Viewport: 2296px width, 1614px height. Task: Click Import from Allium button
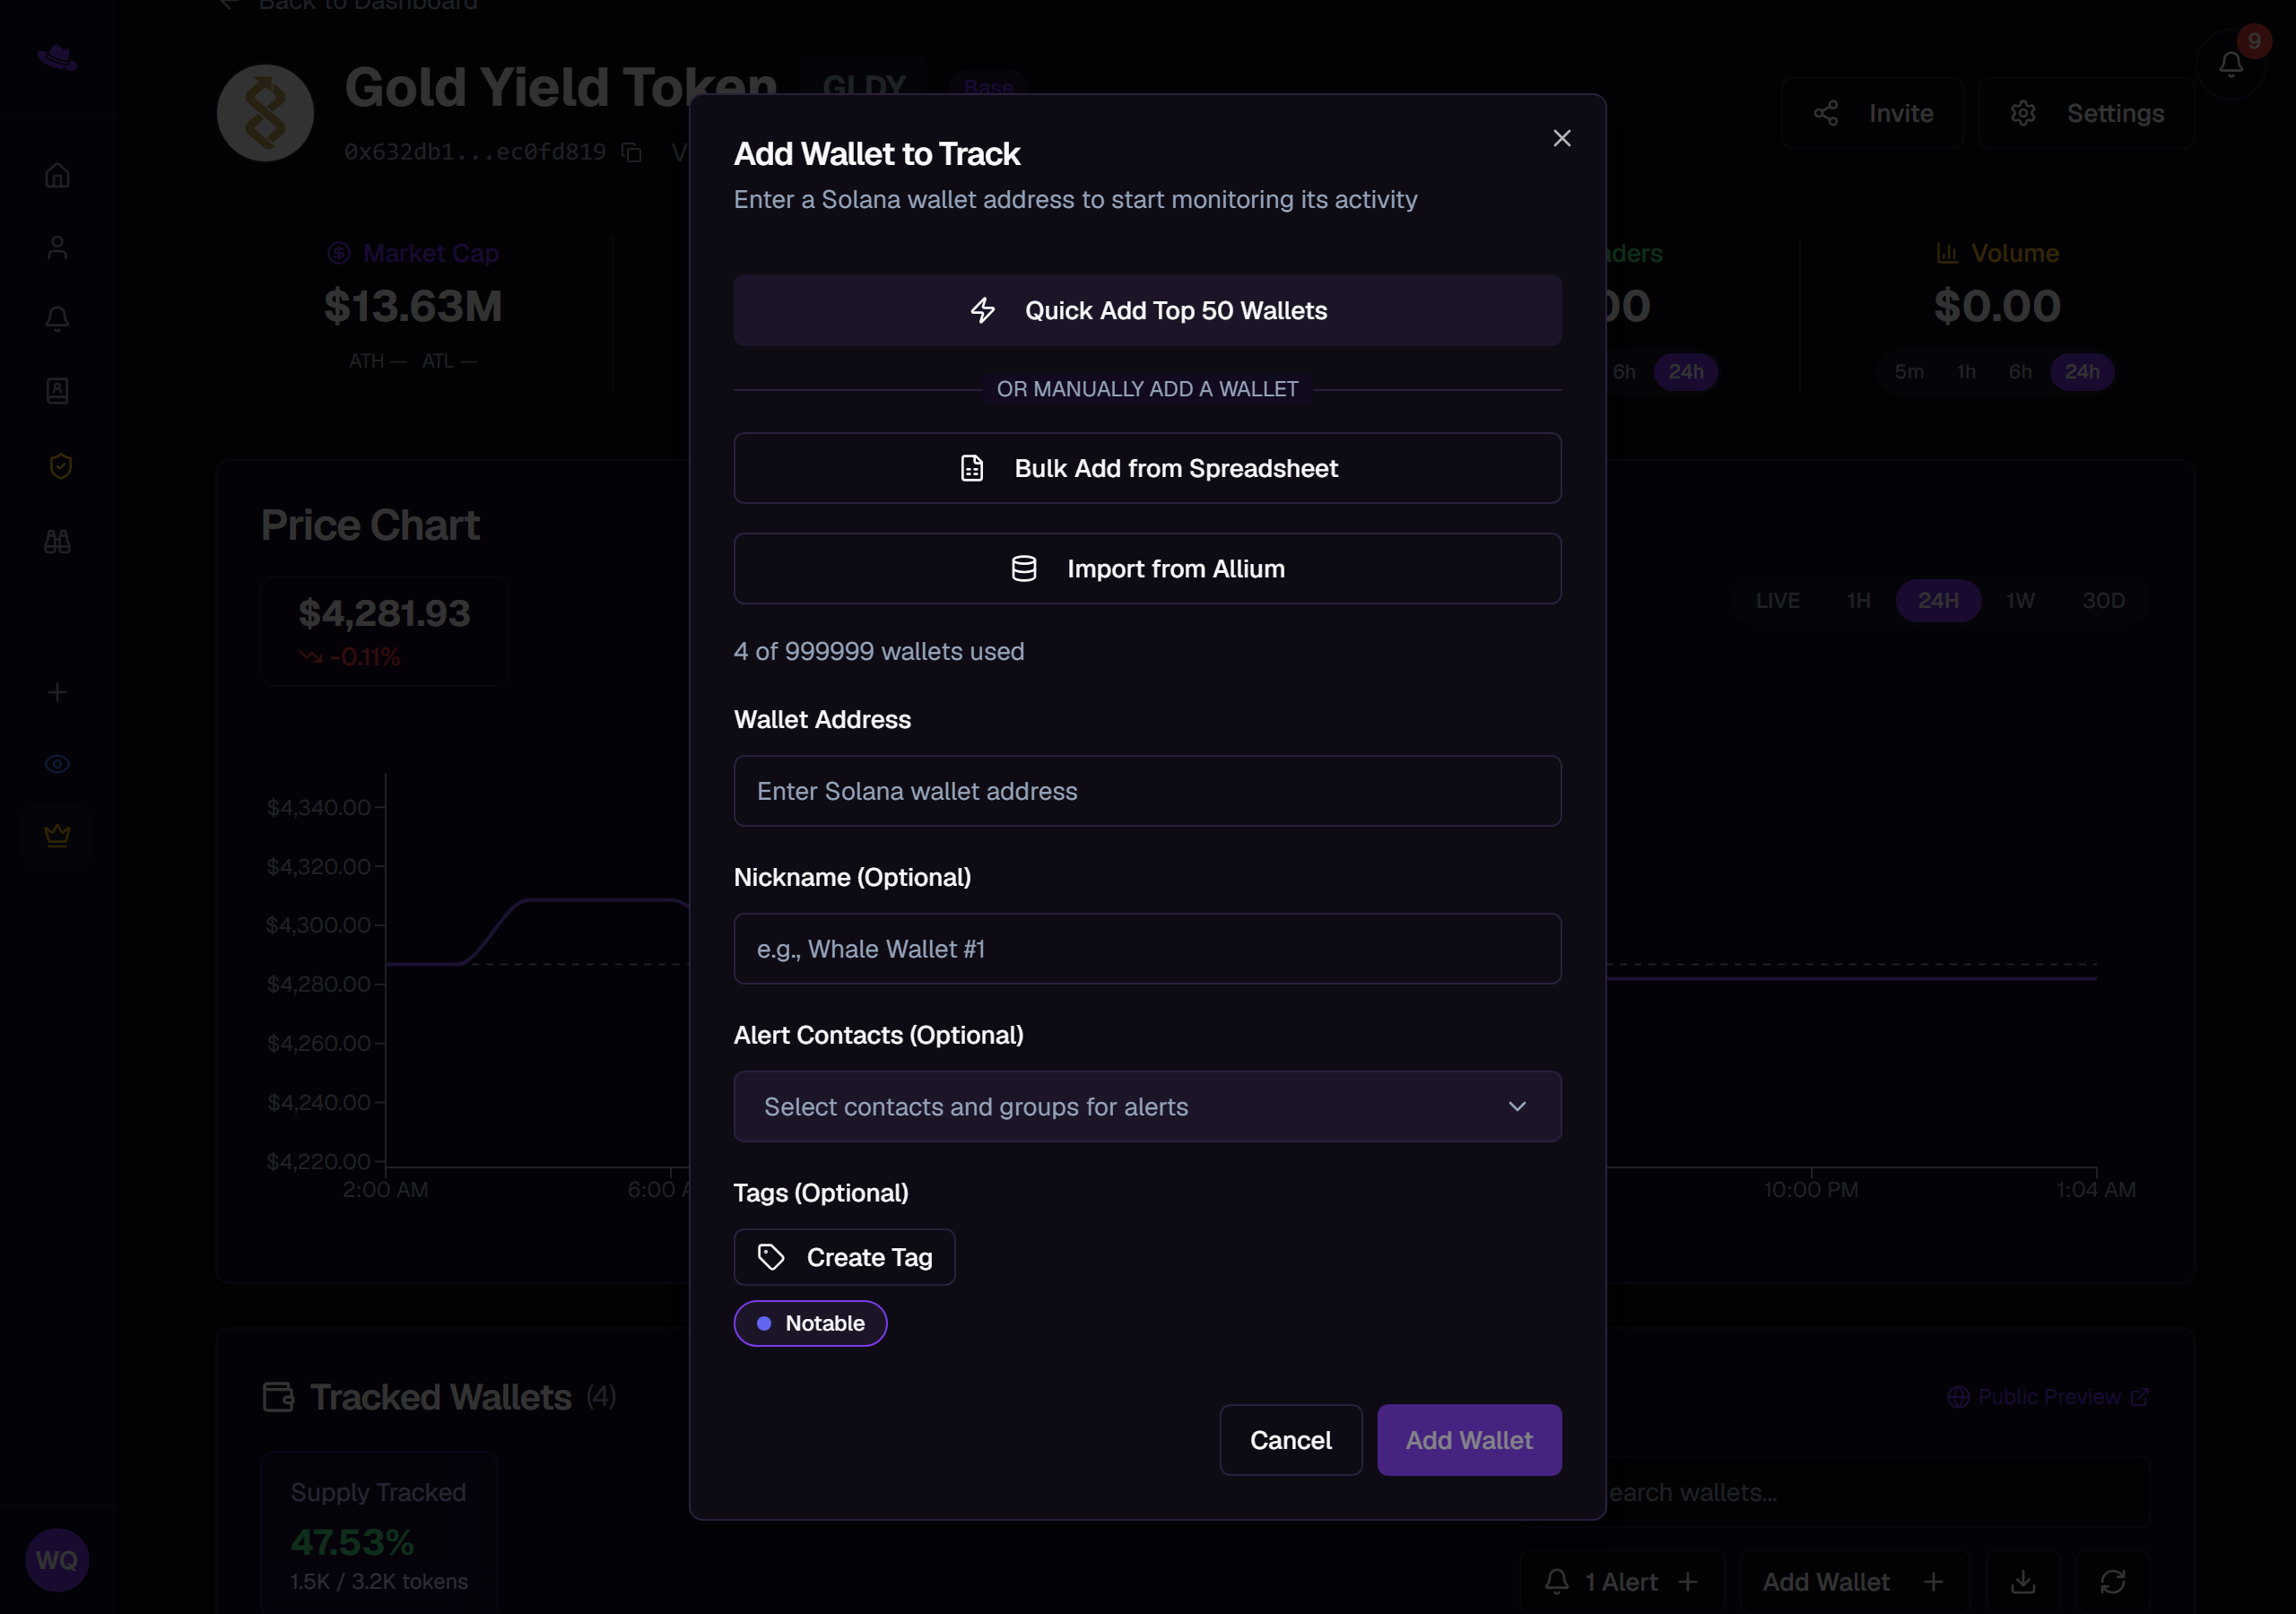[x=1147, y=569]
